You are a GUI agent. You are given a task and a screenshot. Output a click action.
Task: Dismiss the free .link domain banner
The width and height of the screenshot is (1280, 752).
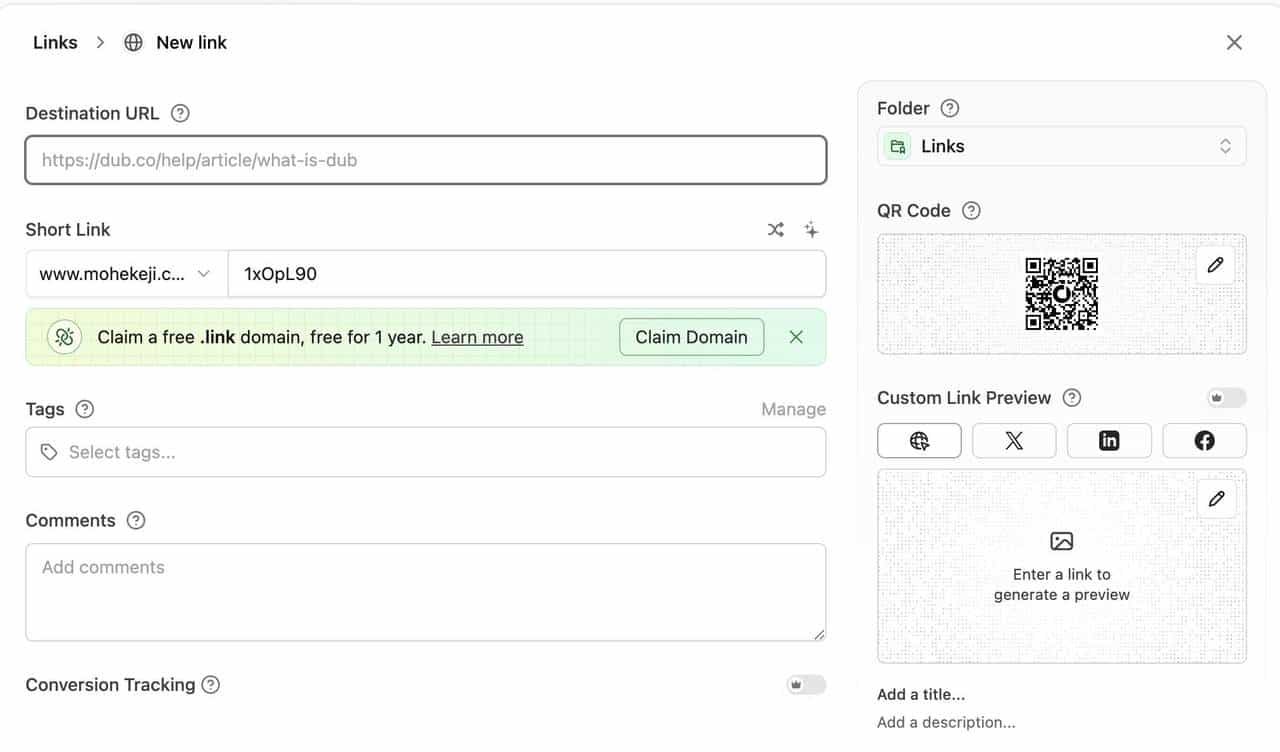(796, 337)
